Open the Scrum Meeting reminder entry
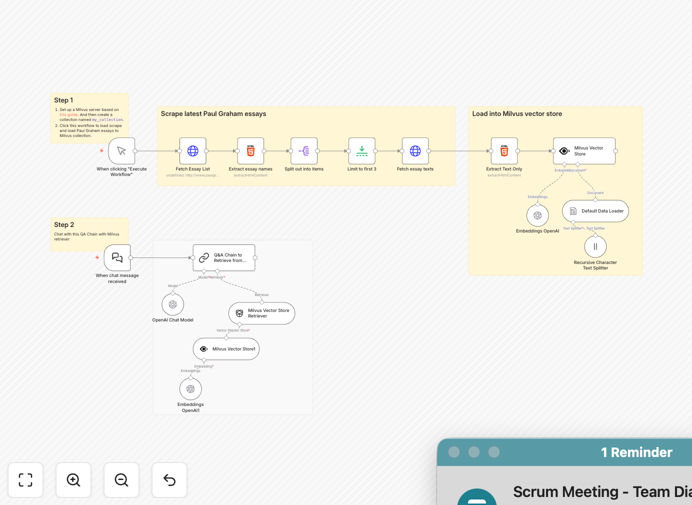 [x=602, y=491]
